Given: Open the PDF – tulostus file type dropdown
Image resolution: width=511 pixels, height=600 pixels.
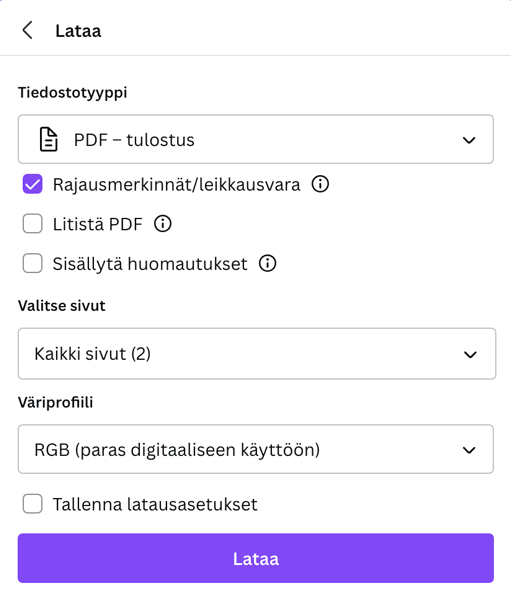Looking at the screenshot, I should pos(256,139).
